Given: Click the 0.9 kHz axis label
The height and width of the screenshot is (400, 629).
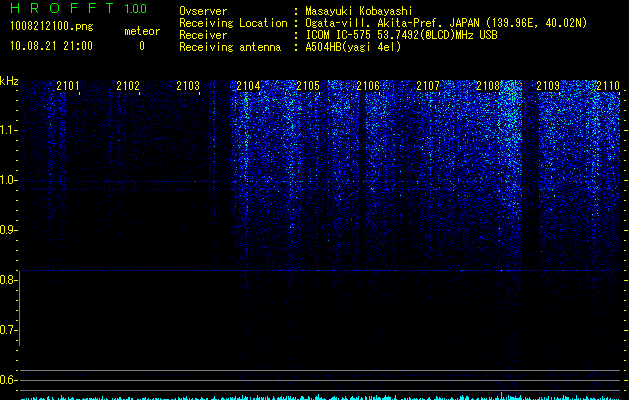Looking at the screenshot, I should pyautogui.click(x=8, y=230).
